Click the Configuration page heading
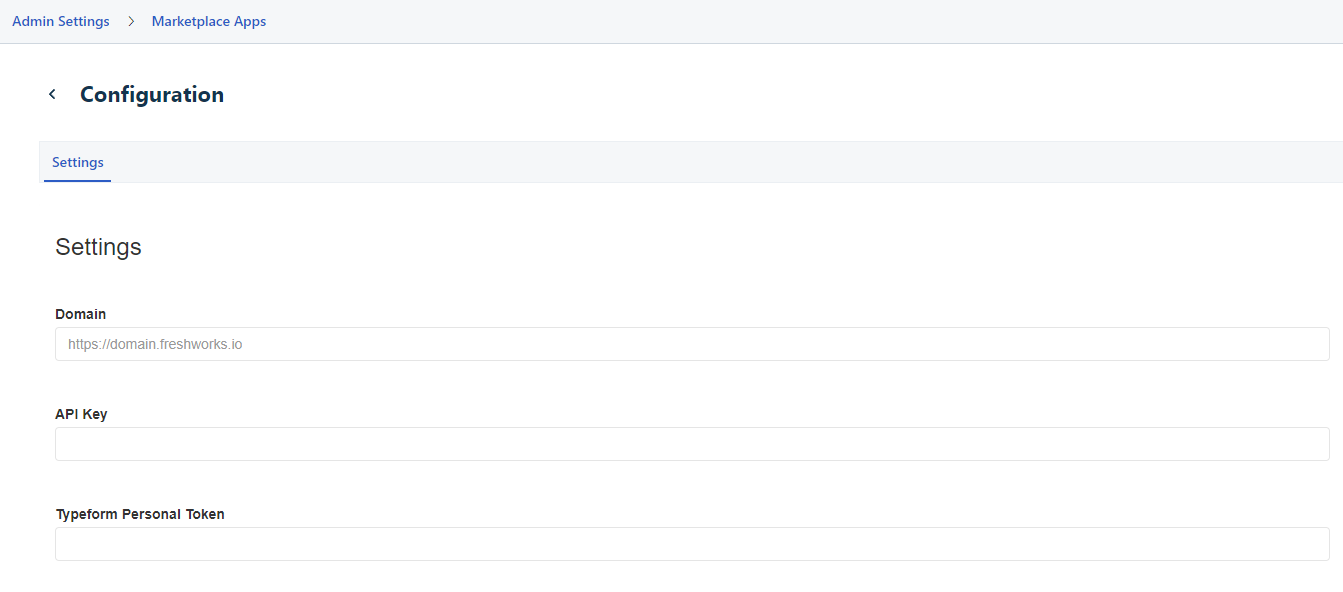 [x=152, y=94]
